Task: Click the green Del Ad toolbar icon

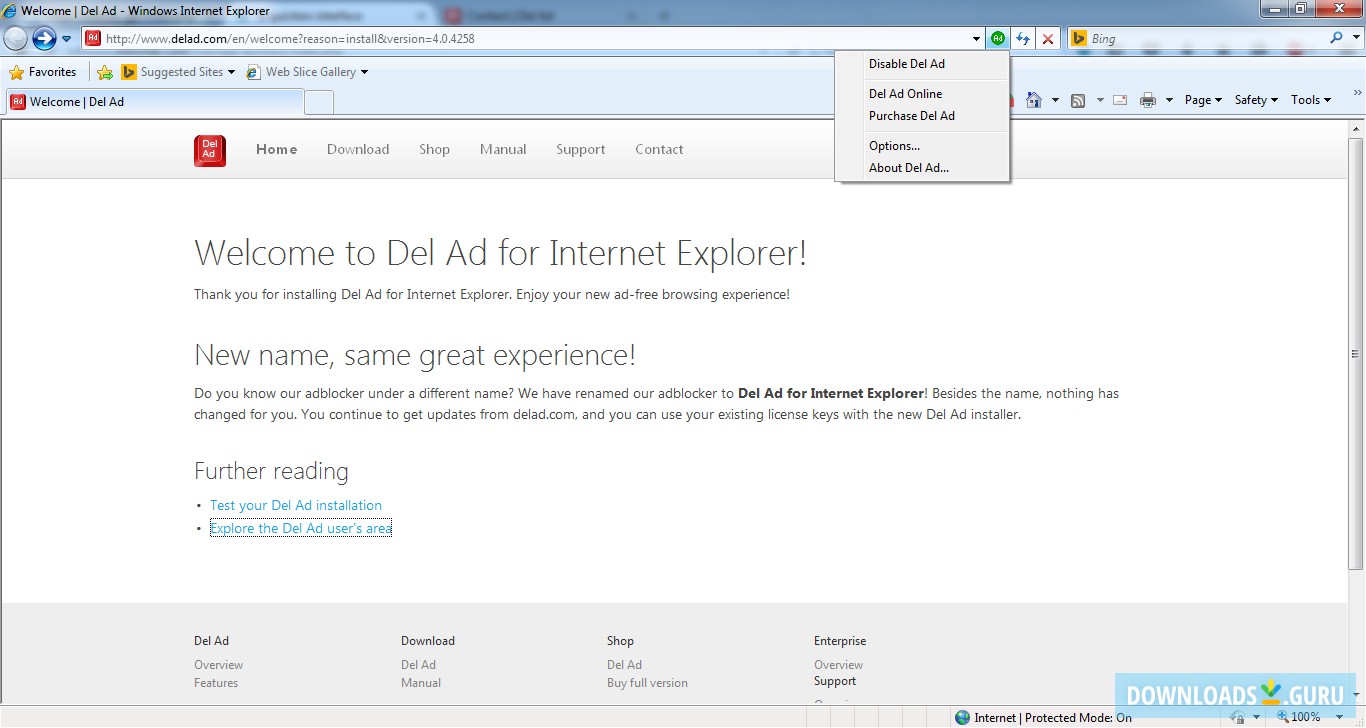Action: (x=997, y=39)
